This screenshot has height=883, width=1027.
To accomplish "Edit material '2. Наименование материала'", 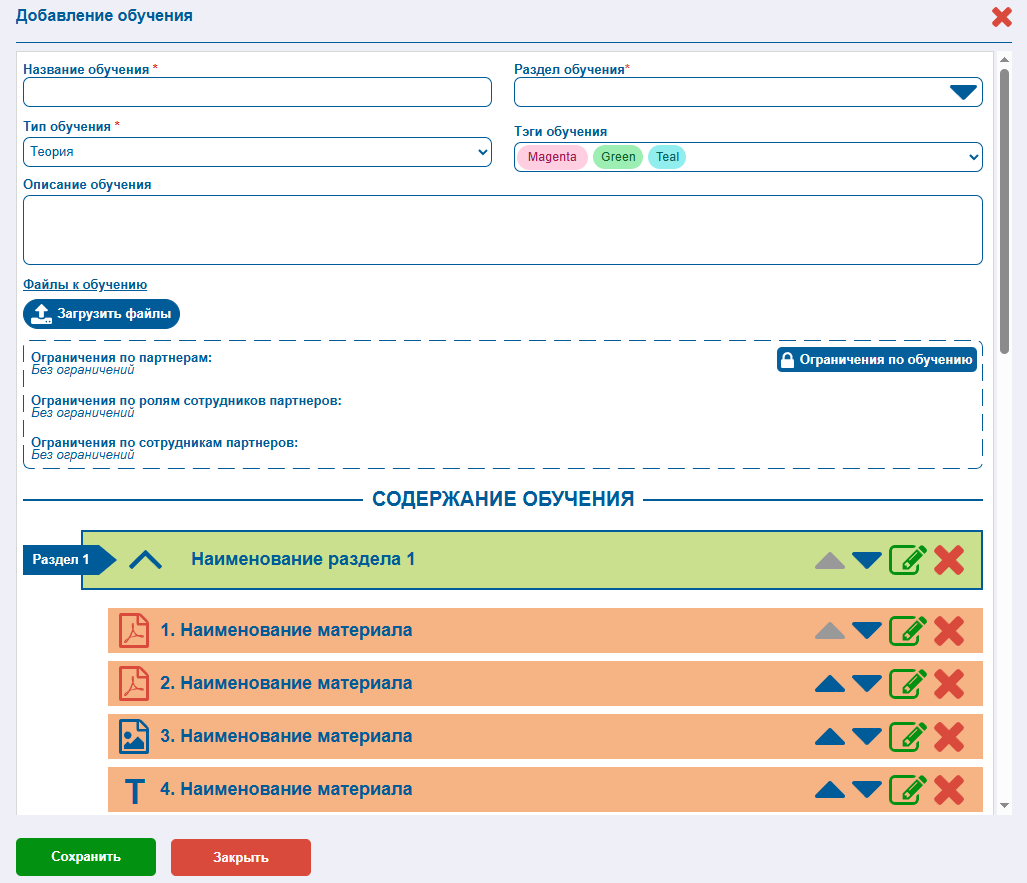I will [x=908, y=684].
